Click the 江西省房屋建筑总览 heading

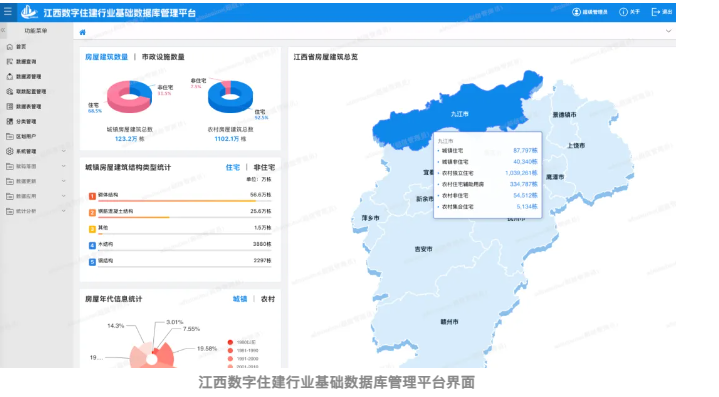pyautogui.click(x=326, y=57)
